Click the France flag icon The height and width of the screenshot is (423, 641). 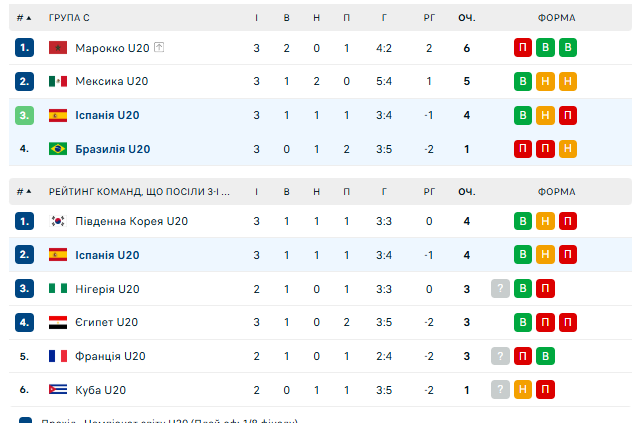(58, 356)
